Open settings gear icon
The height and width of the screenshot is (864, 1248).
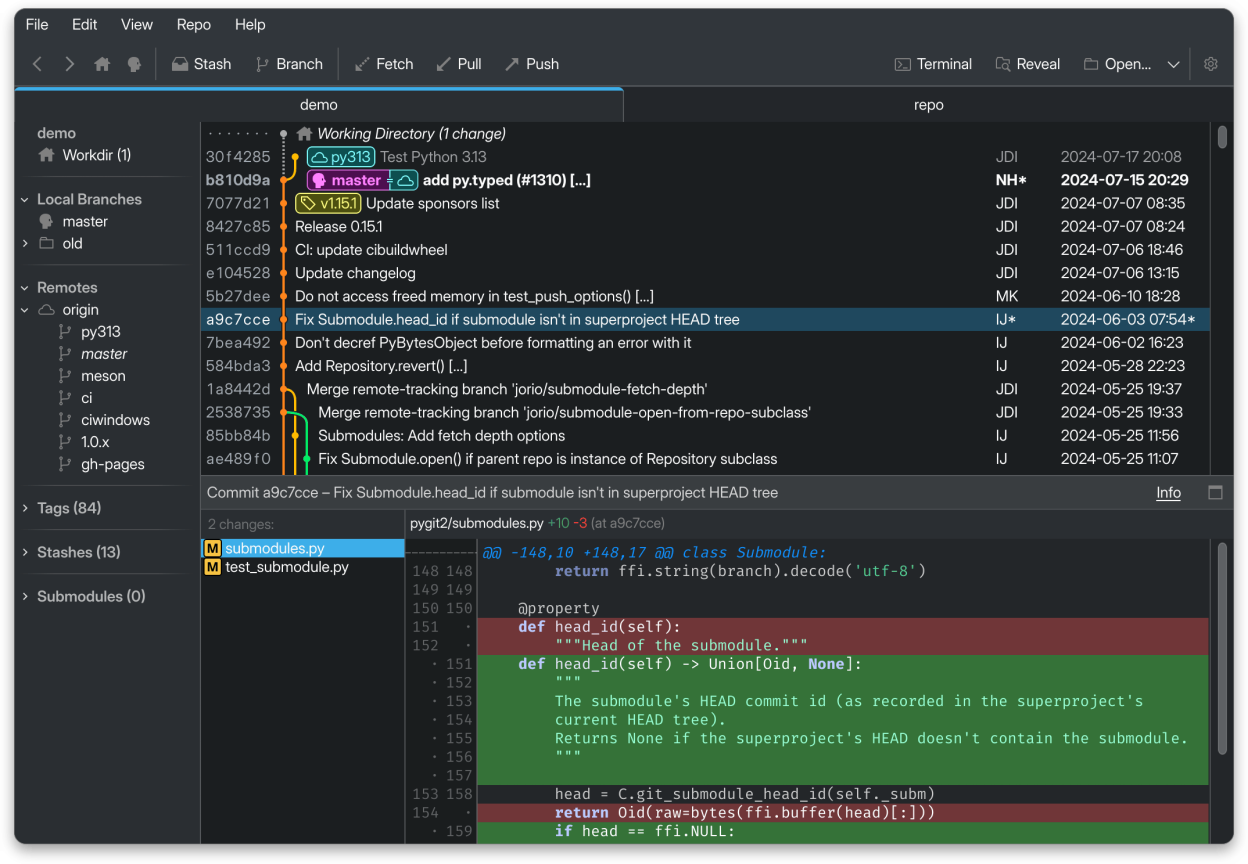coord(1211,64)
